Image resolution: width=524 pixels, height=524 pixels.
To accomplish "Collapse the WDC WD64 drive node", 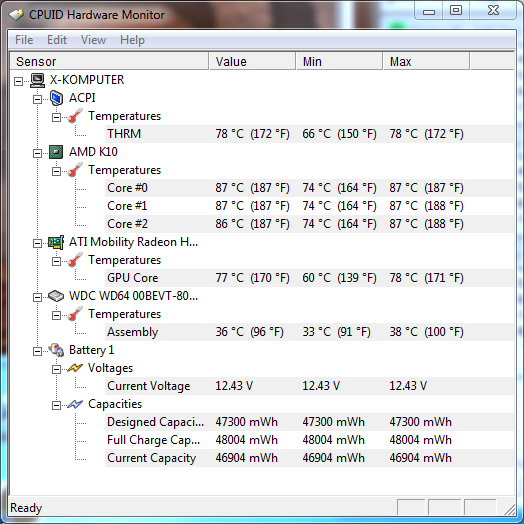I will point(37,297).
